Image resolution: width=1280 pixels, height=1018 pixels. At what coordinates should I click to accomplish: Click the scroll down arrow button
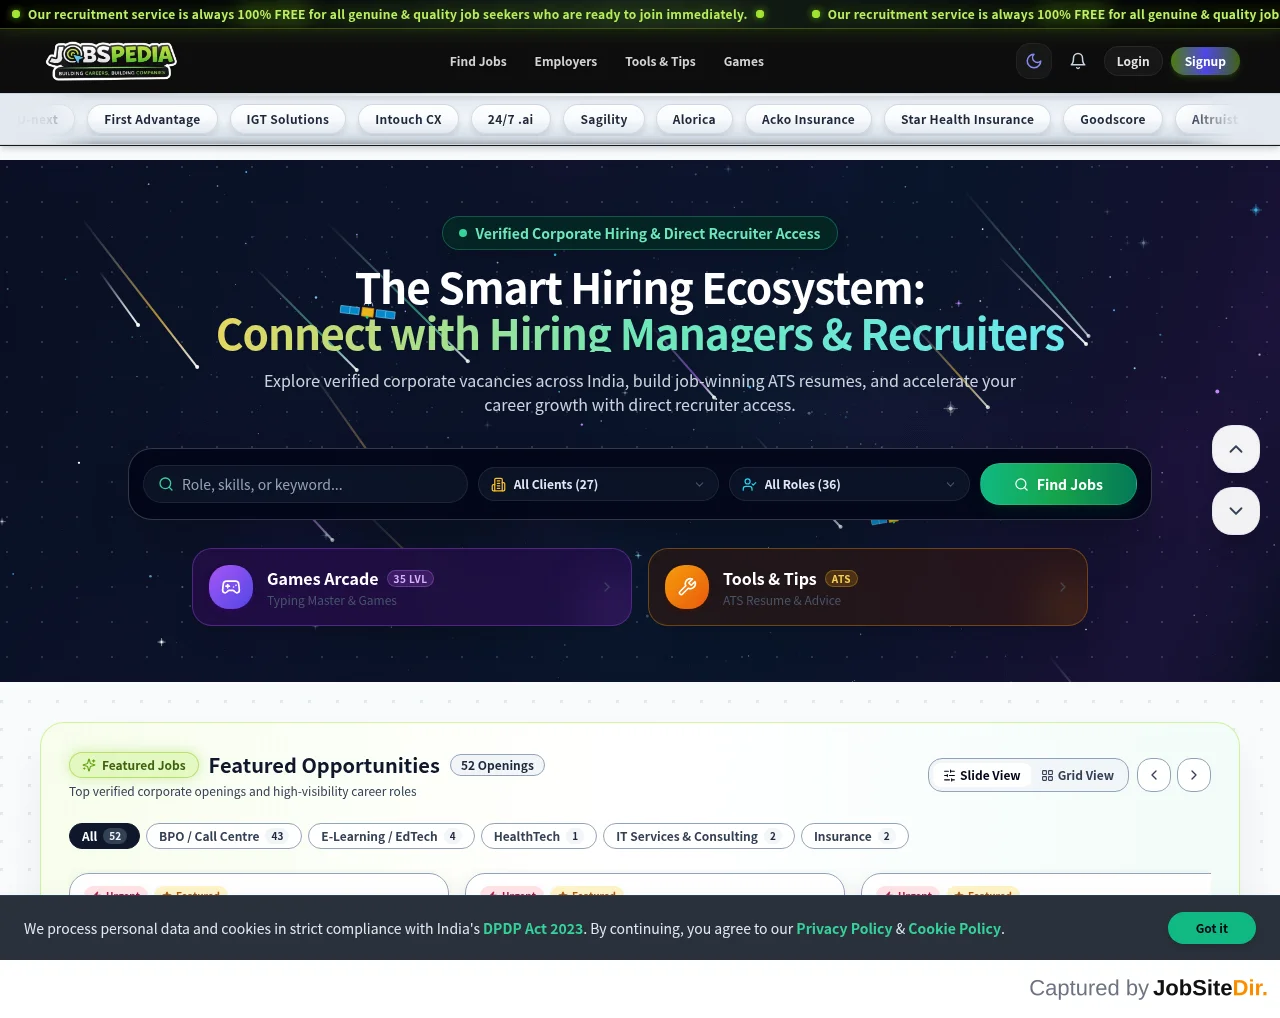pos(1236,511)
